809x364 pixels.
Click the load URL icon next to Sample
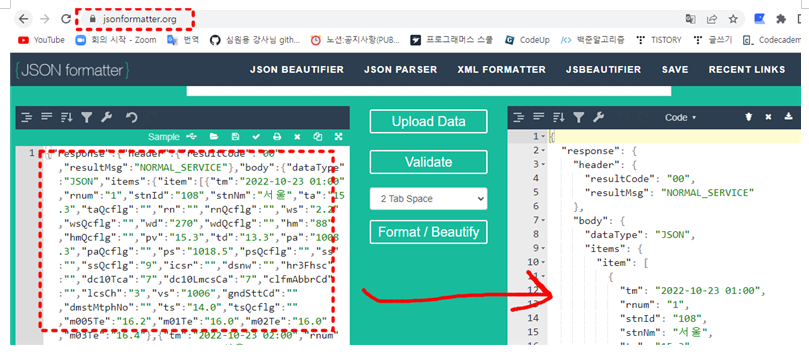191,137
